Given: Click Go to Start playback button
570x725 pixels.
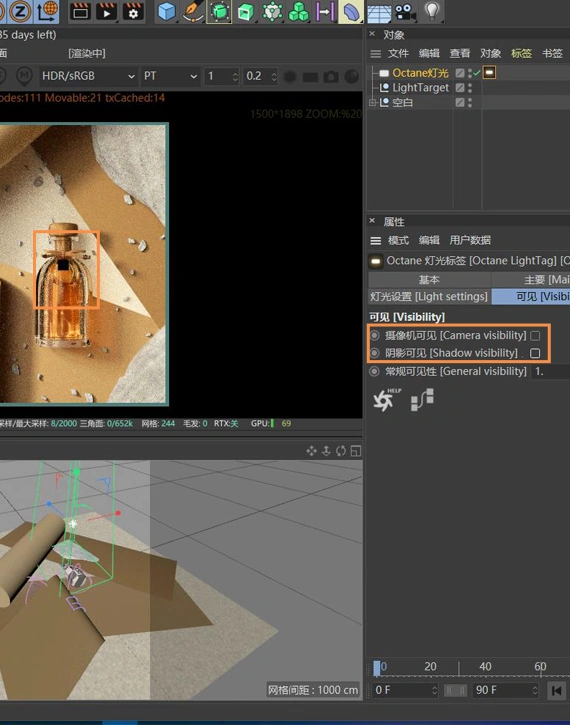Looking at the screenshot, I should tap(556, 691).
